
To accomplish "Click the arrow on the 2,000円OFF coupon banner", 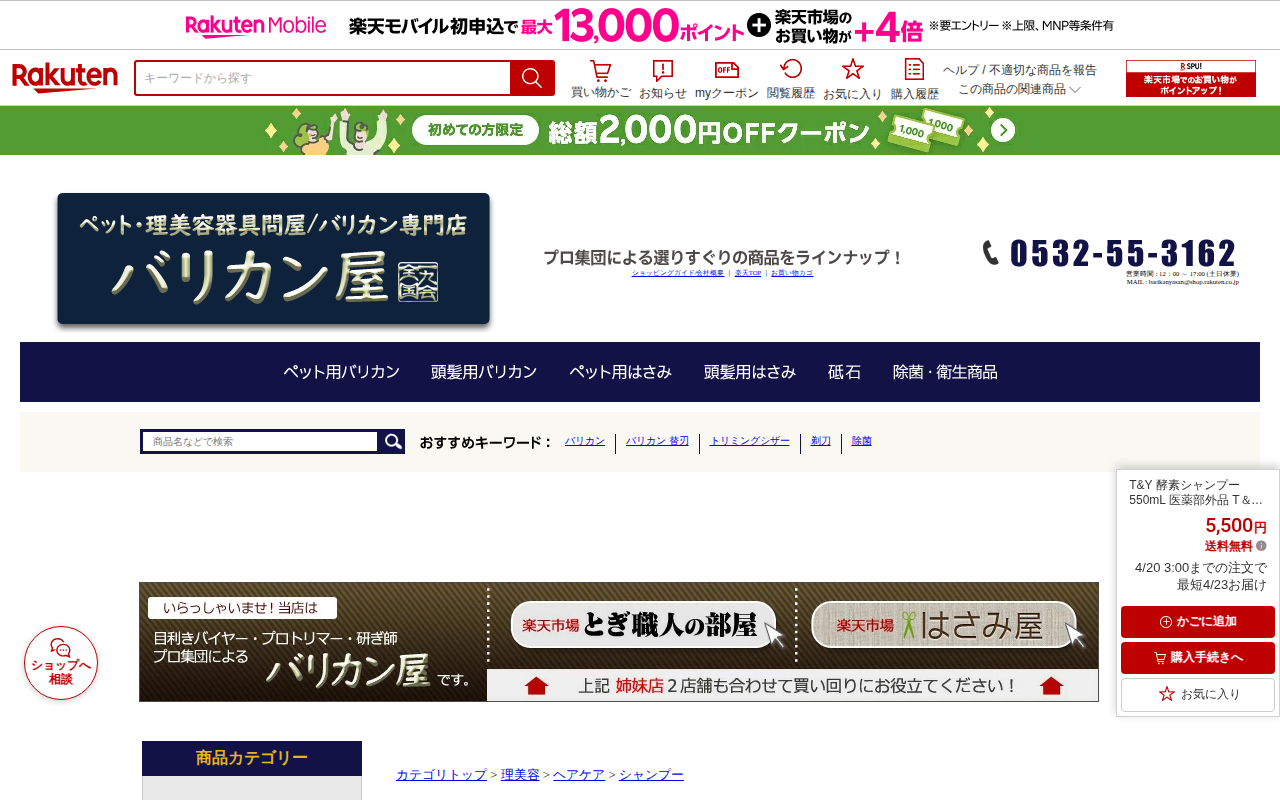I will point(1003,131).
